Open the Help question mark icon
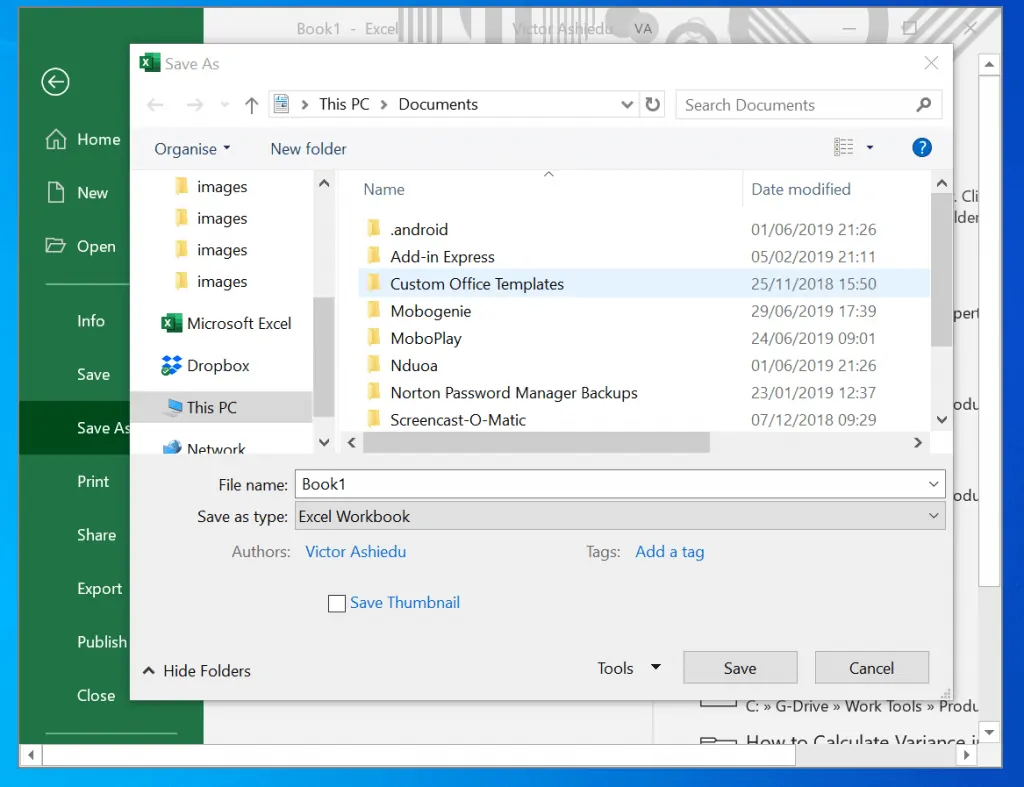The image size is (1024, 787). (x=921, y=147)
